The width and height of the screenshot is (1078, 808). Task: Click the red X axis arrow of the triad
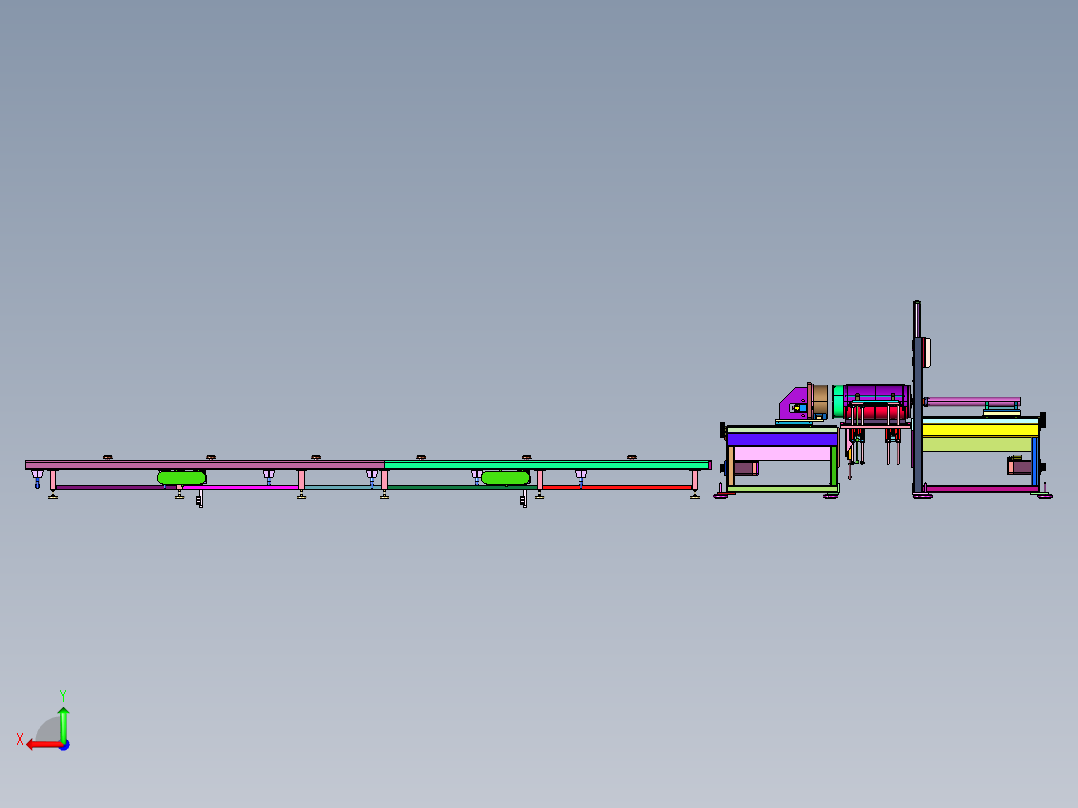tap(44, 745)
